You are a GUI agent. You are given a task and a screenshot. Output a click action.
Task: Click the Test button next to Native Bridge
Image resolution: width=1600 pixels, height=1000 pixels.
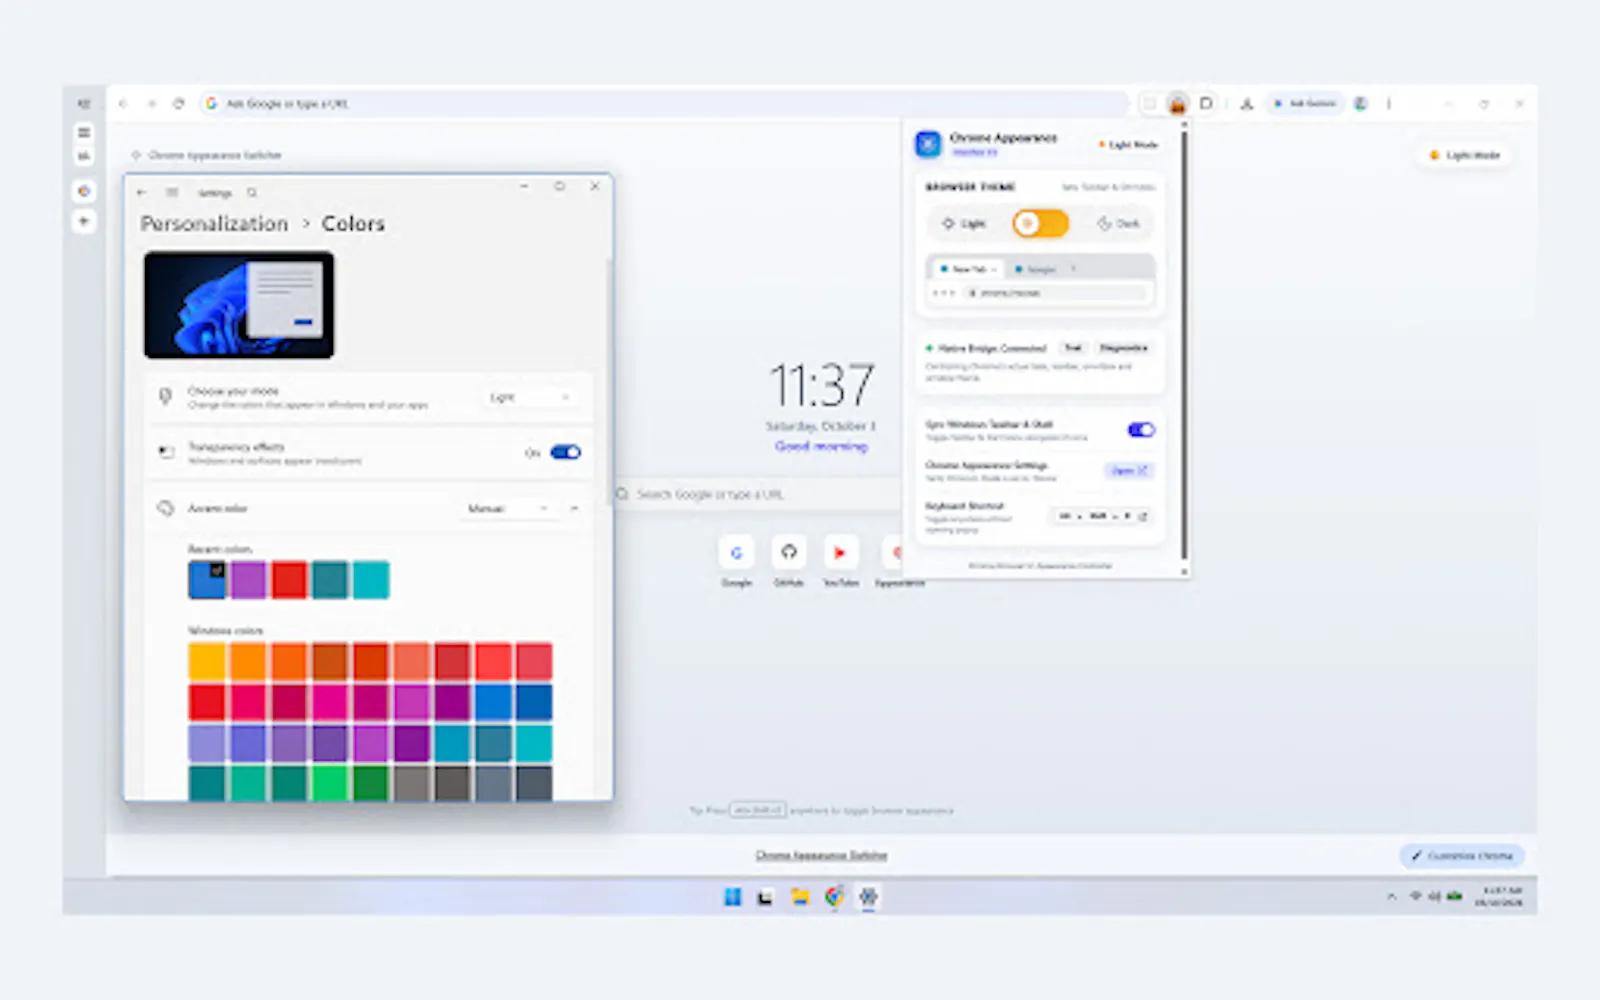1073,348
